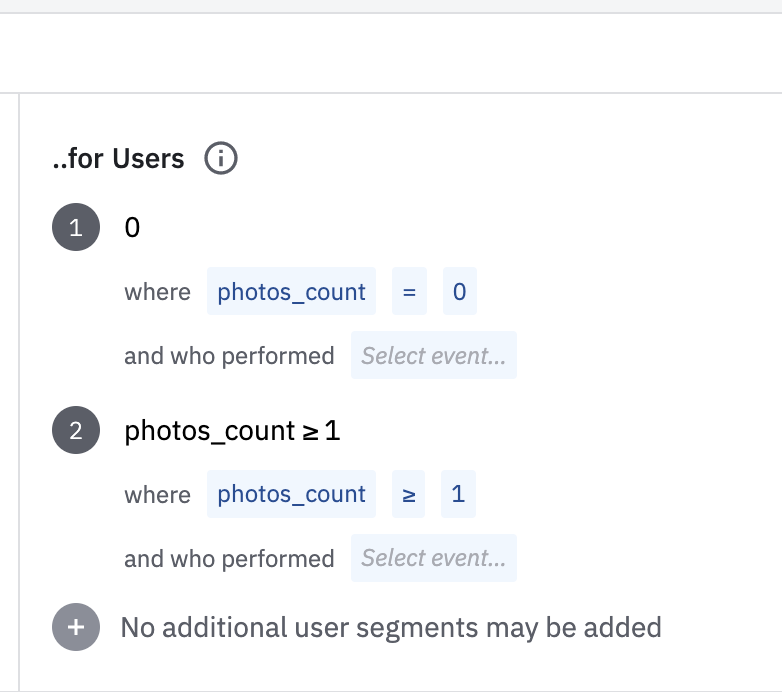
Task: Click the No additional user segments text
Action: 390,627
